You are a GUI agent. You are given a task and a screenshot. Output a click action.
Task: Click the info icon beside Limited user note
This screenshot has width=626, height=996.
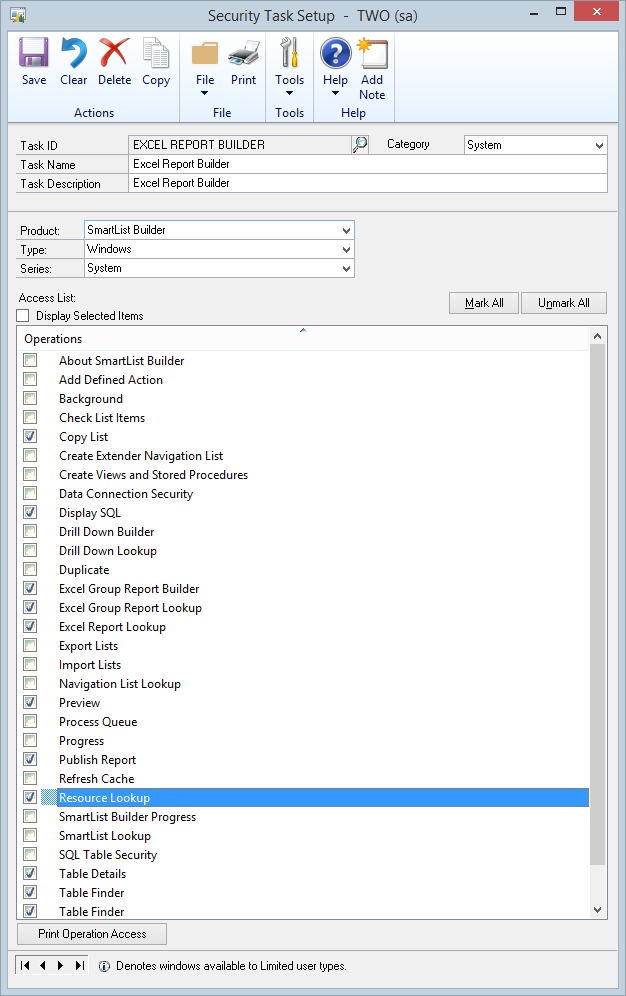tap(105, 966)
